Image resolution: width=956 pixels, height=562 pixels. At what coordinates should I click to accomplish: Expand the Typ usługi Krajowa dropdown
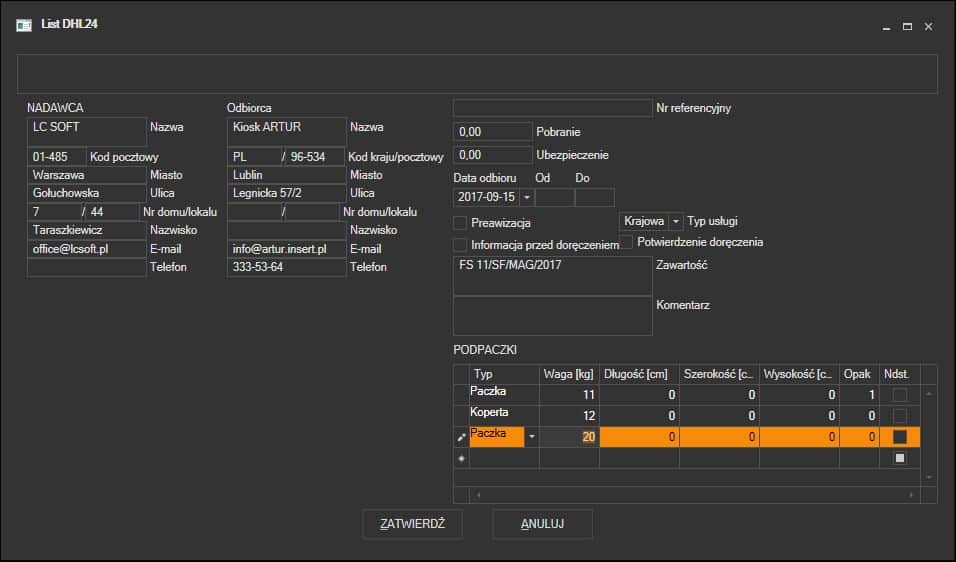coord(676,221)
